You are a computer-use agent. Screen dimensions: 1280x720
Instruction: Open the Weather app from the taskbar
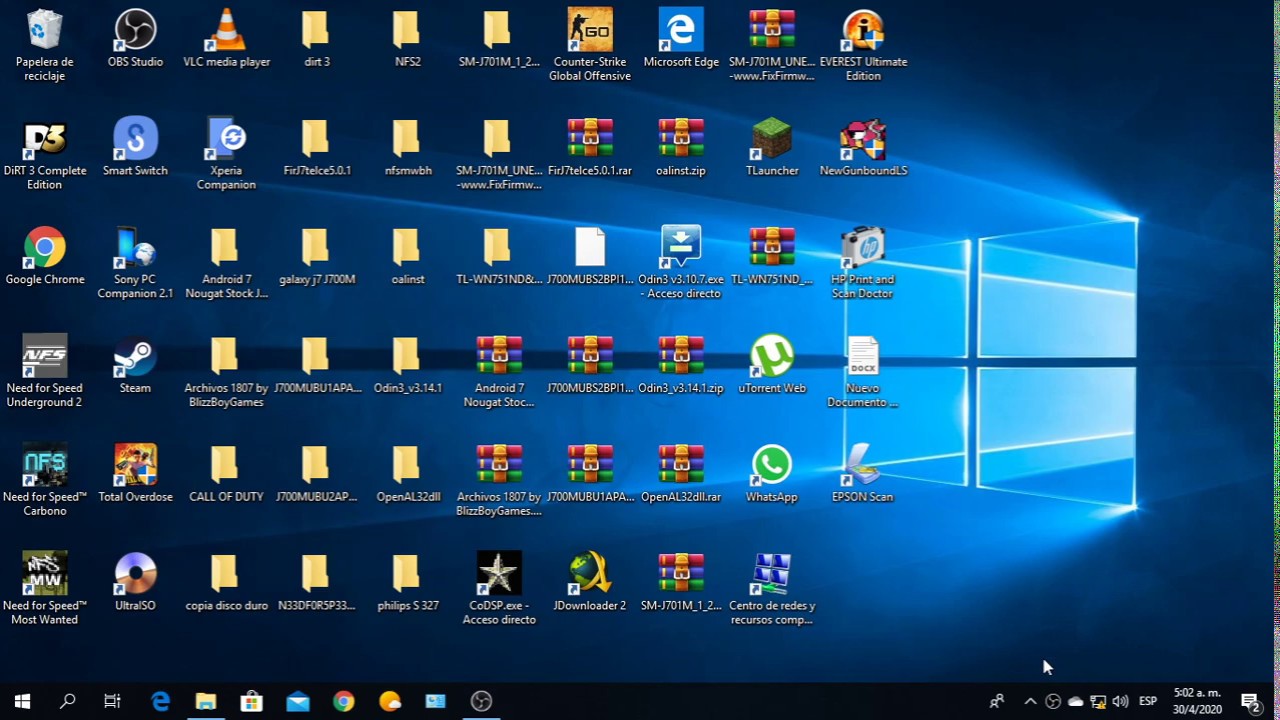pos(390,701)
